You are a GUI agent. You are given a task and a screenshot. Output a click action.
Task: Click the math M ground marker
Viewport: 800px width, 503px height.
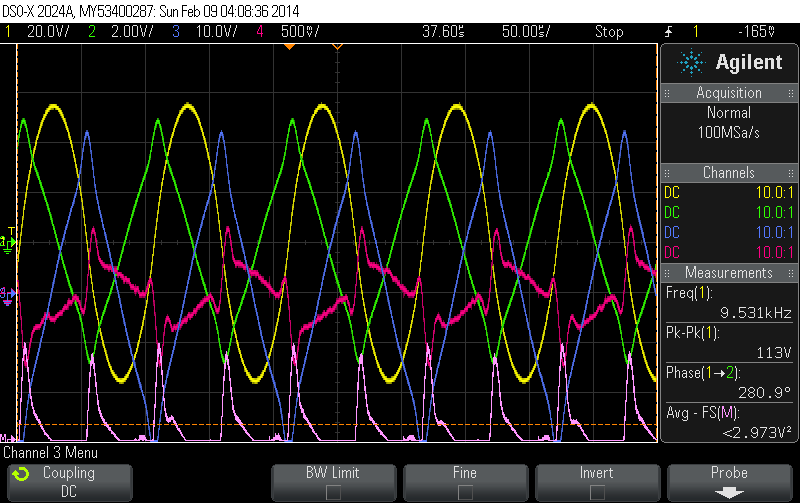[x=7, y=438]
